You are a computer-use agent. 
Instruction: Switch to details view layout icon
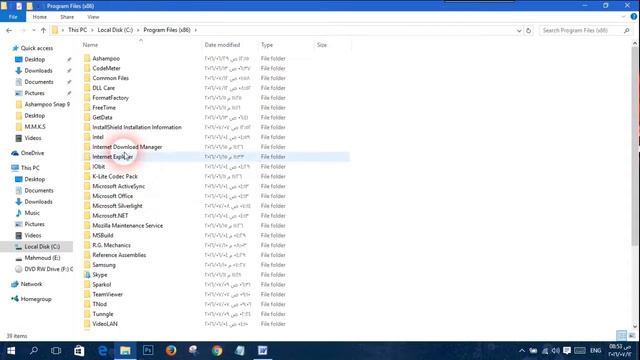(621, 336)
